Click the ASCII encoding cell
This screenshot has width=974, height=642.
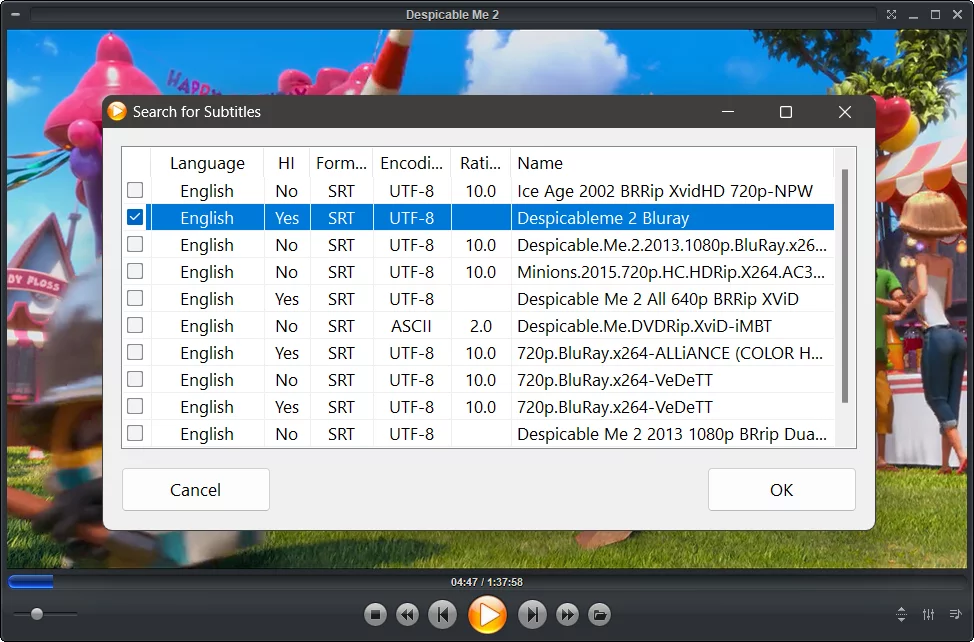coord(411,326)
